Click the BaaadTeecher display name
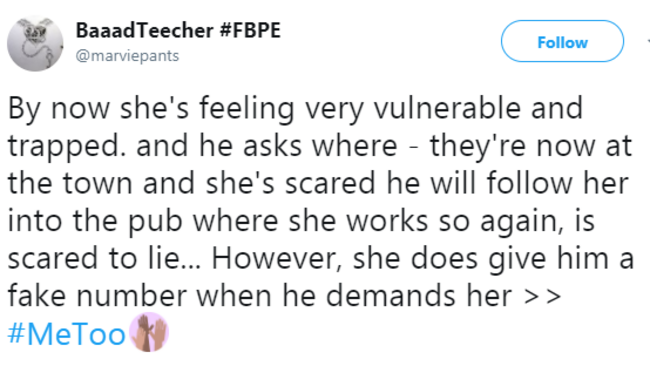Image resolution: width=650 pixels, height=366 pixels. coord(144,30)
